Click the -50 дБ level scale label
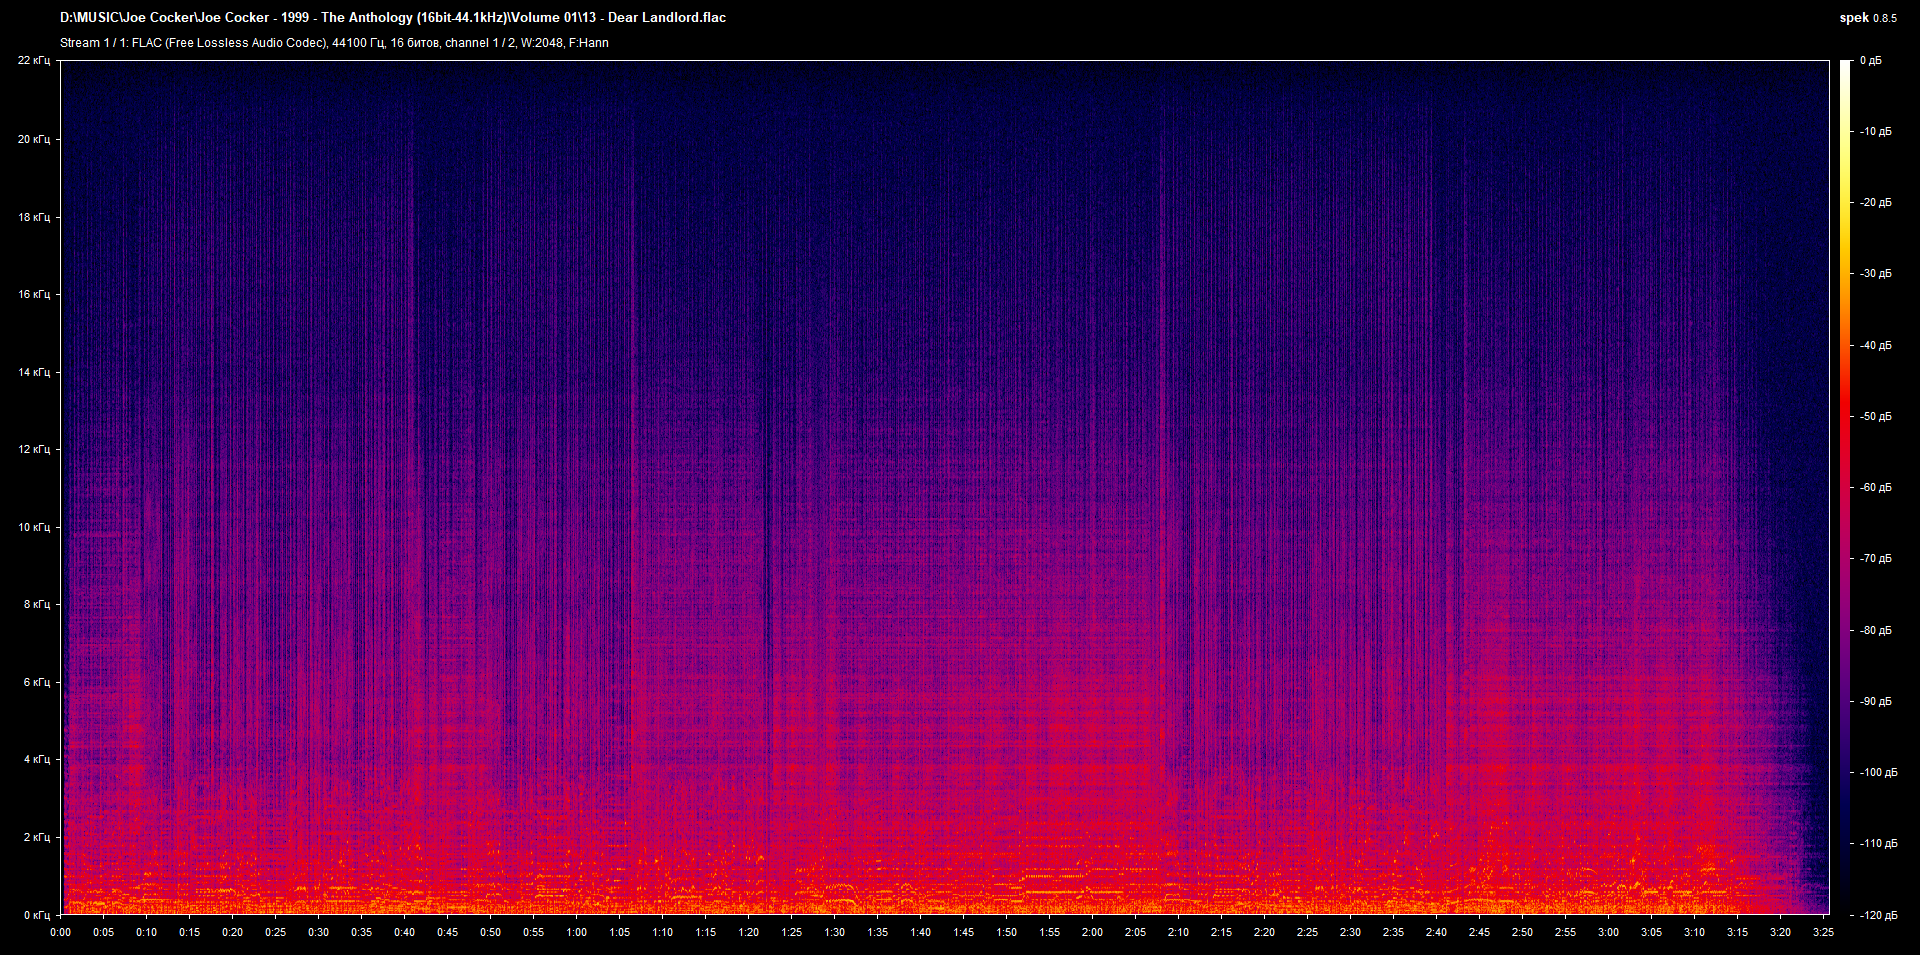 [x=1875, y=416]
